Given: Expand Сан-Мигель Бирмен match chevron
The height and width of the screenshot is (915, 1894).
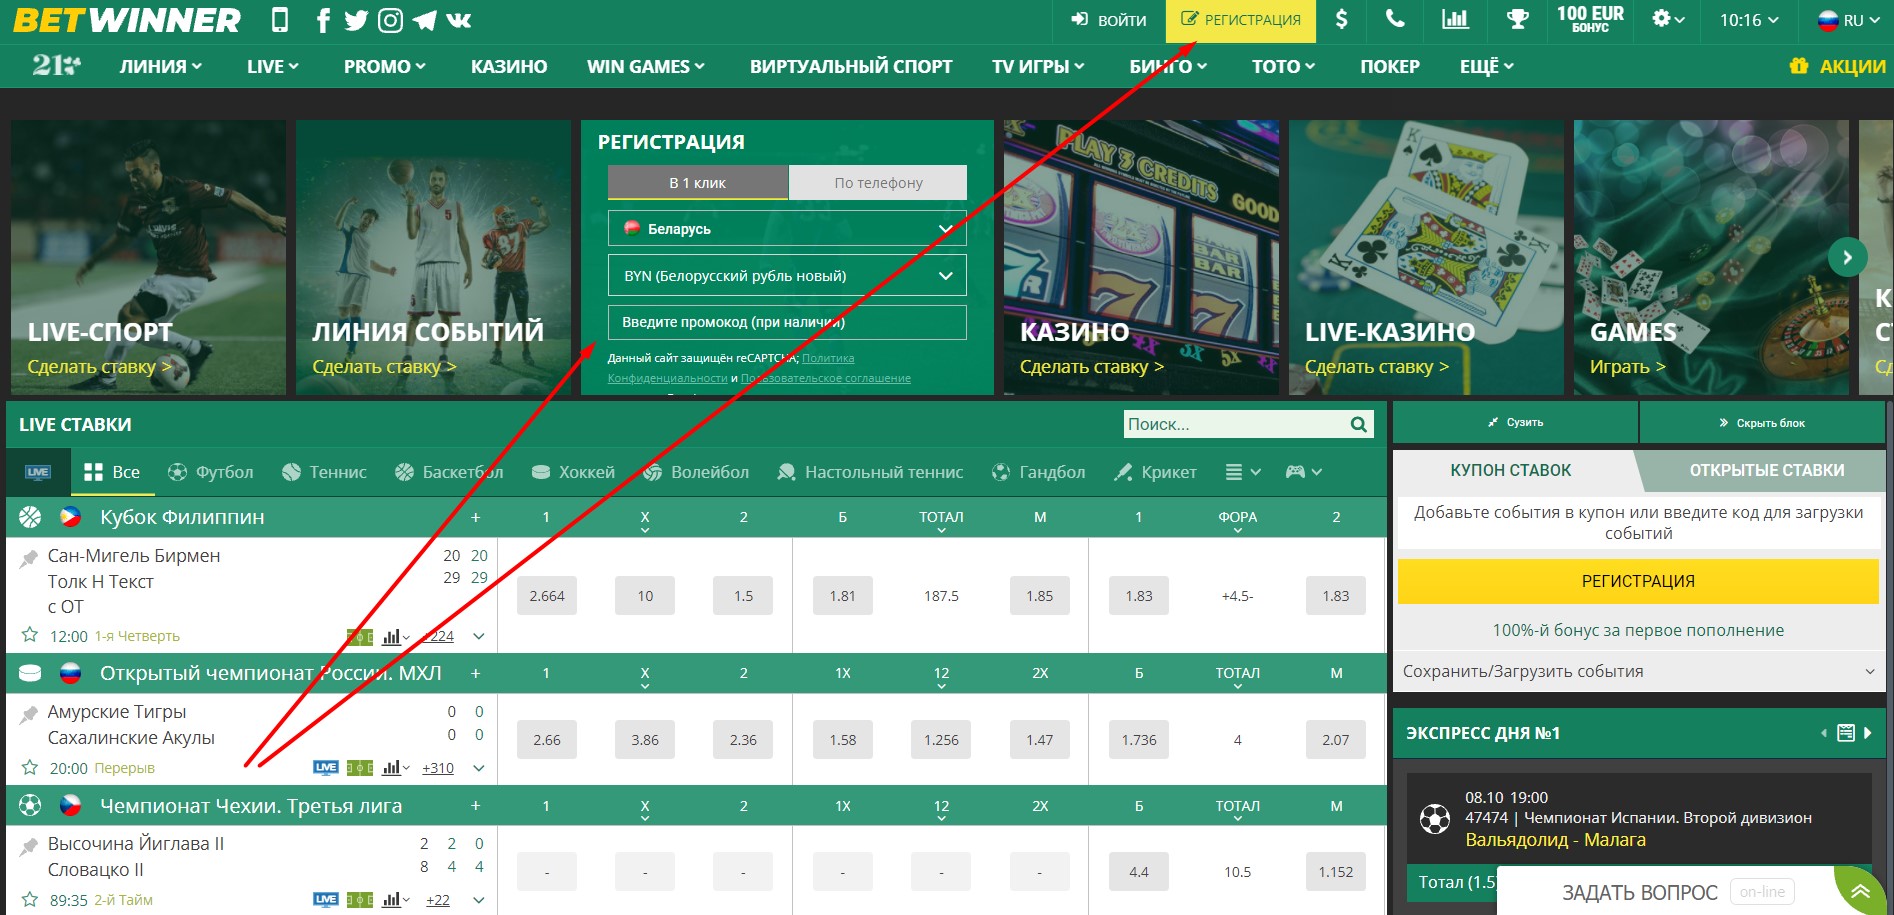Looking at the screenshot, I should (x=479, y=636).
